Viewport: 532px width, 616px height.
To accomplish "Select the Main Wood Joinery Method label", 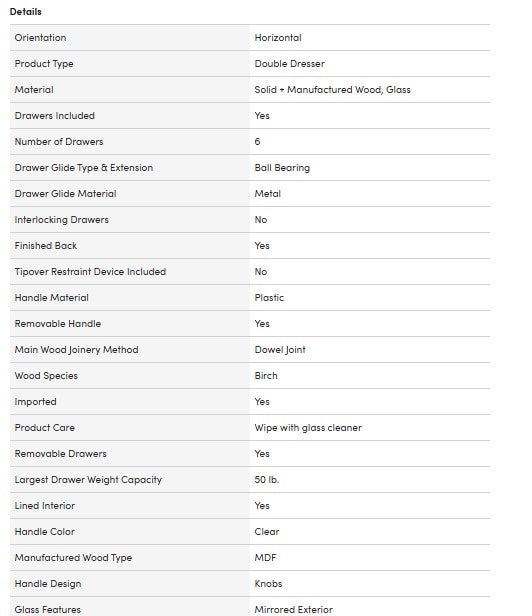I will [x=77, y=350].
